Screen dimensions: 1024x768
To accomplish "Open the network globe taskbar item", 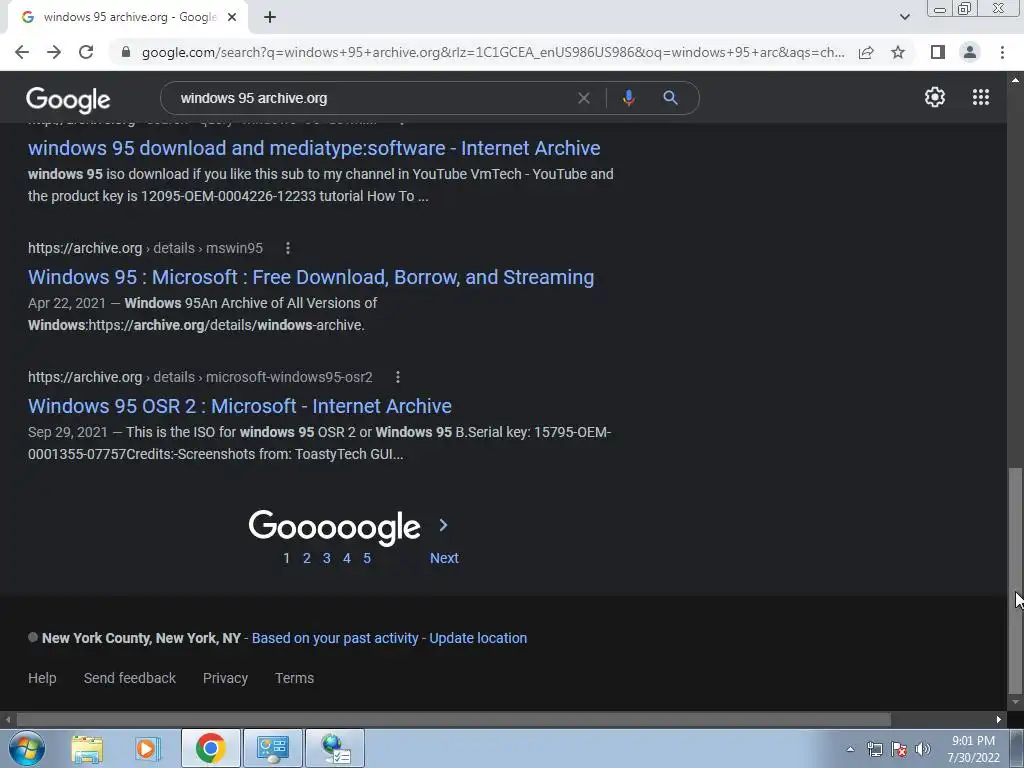I will tap(335, 748).
